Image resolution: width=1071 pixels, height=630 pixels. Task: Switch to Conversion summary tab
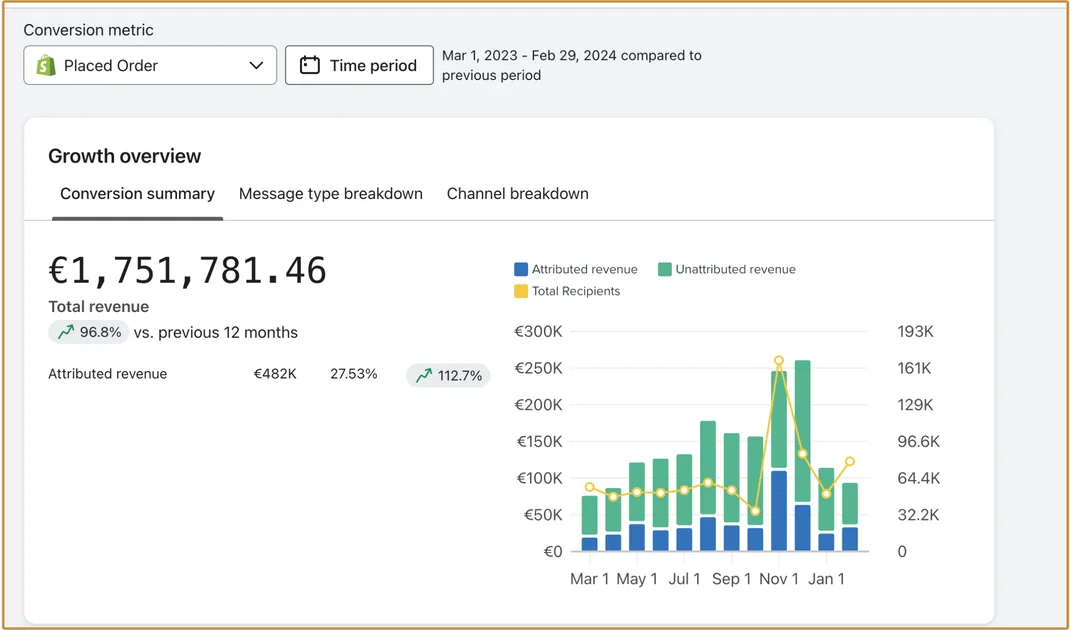137,194
